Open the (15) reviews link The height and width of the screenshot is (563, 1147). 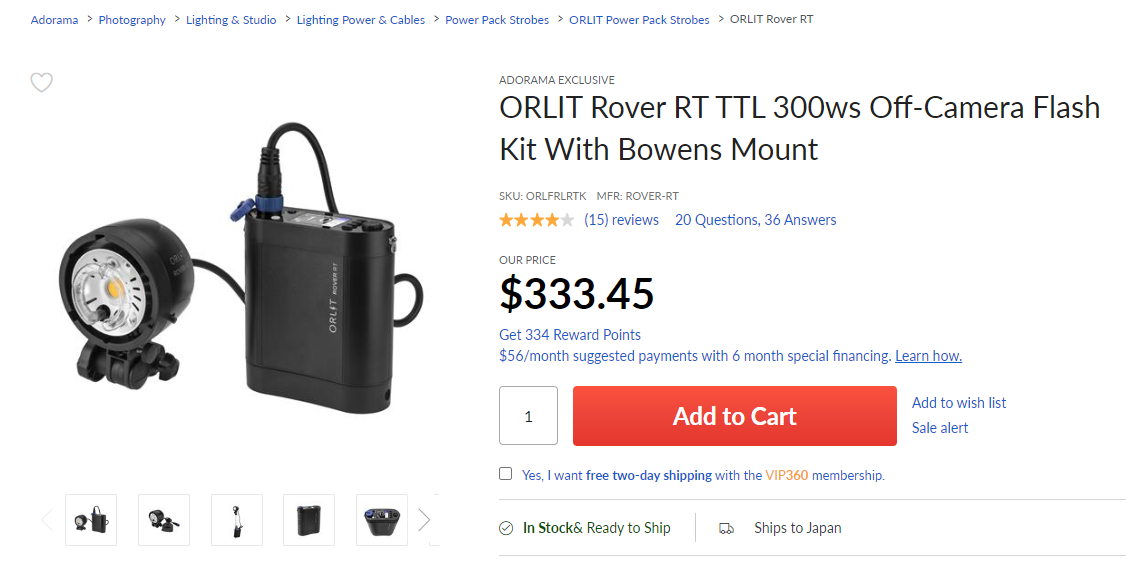coord(621,220)
